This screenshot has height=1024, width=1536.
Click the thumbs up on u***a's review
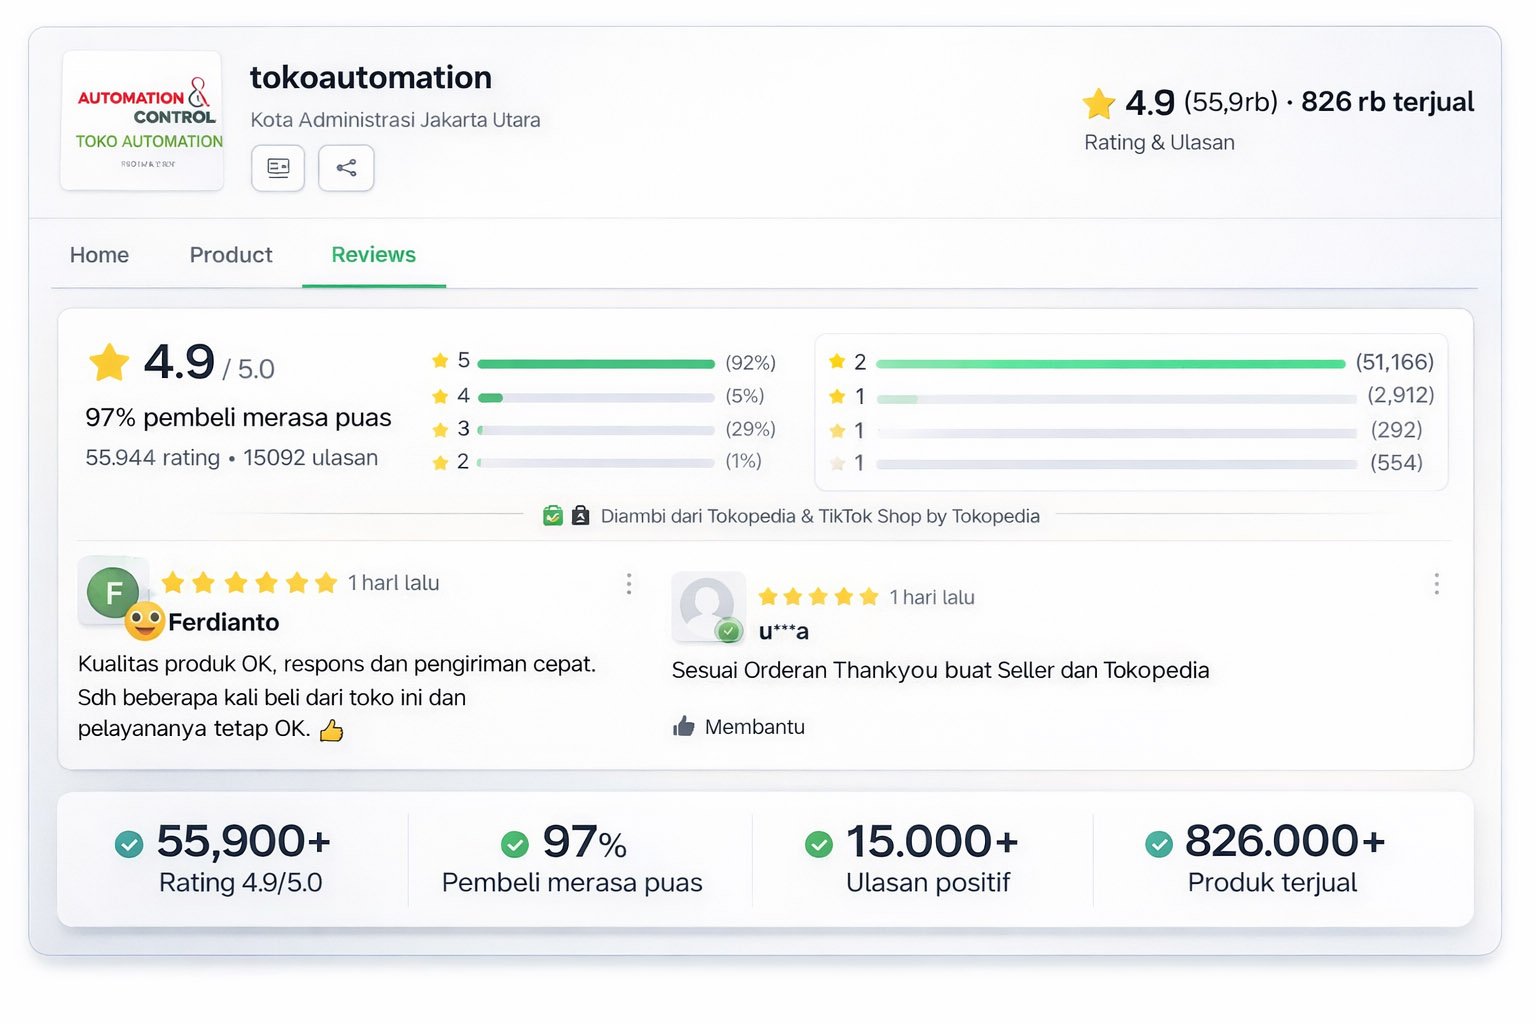click(683, 726)
